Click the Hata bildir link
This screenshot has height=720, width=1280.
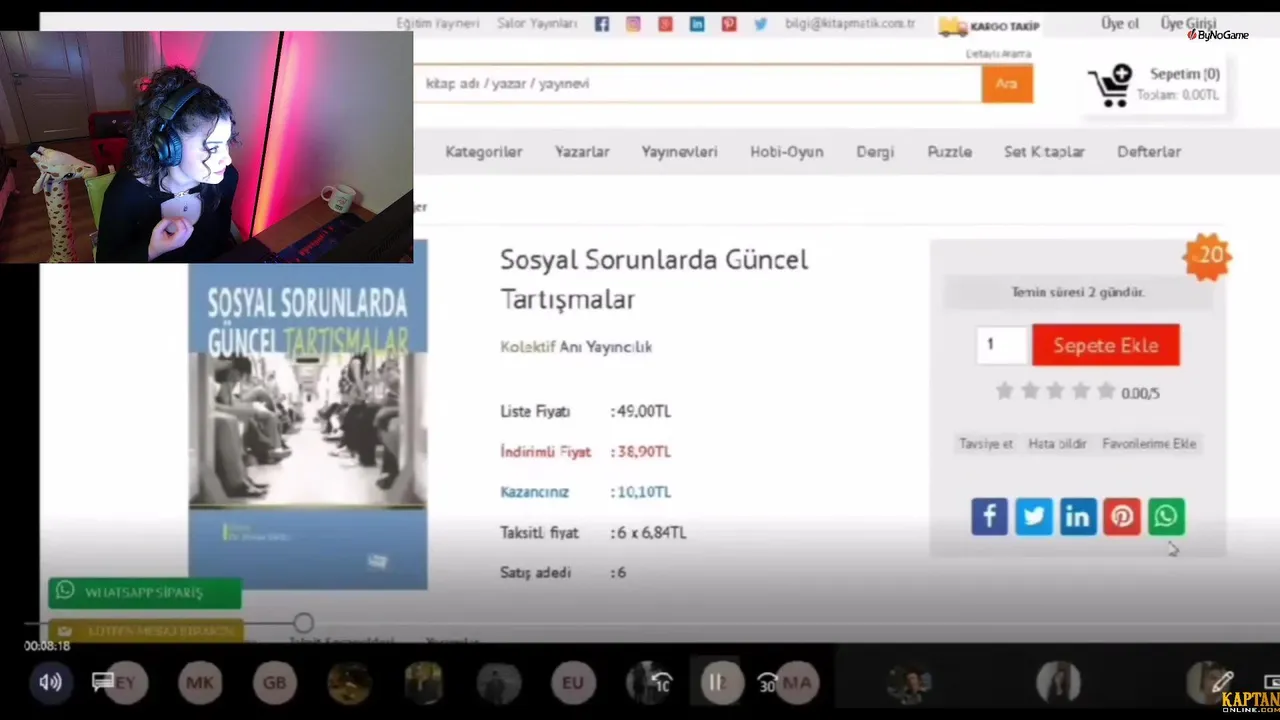(x=1057, y=444)
